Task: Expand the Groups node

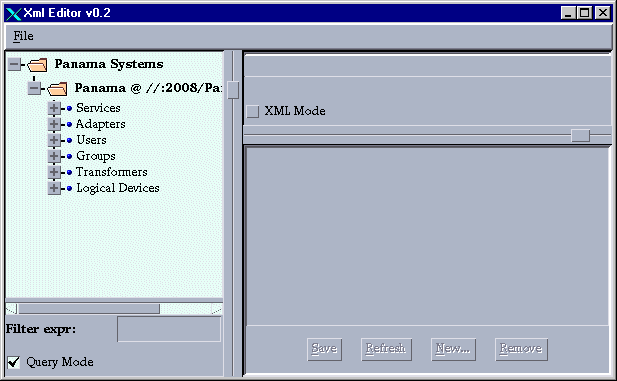Action: [x=54, y=156]
